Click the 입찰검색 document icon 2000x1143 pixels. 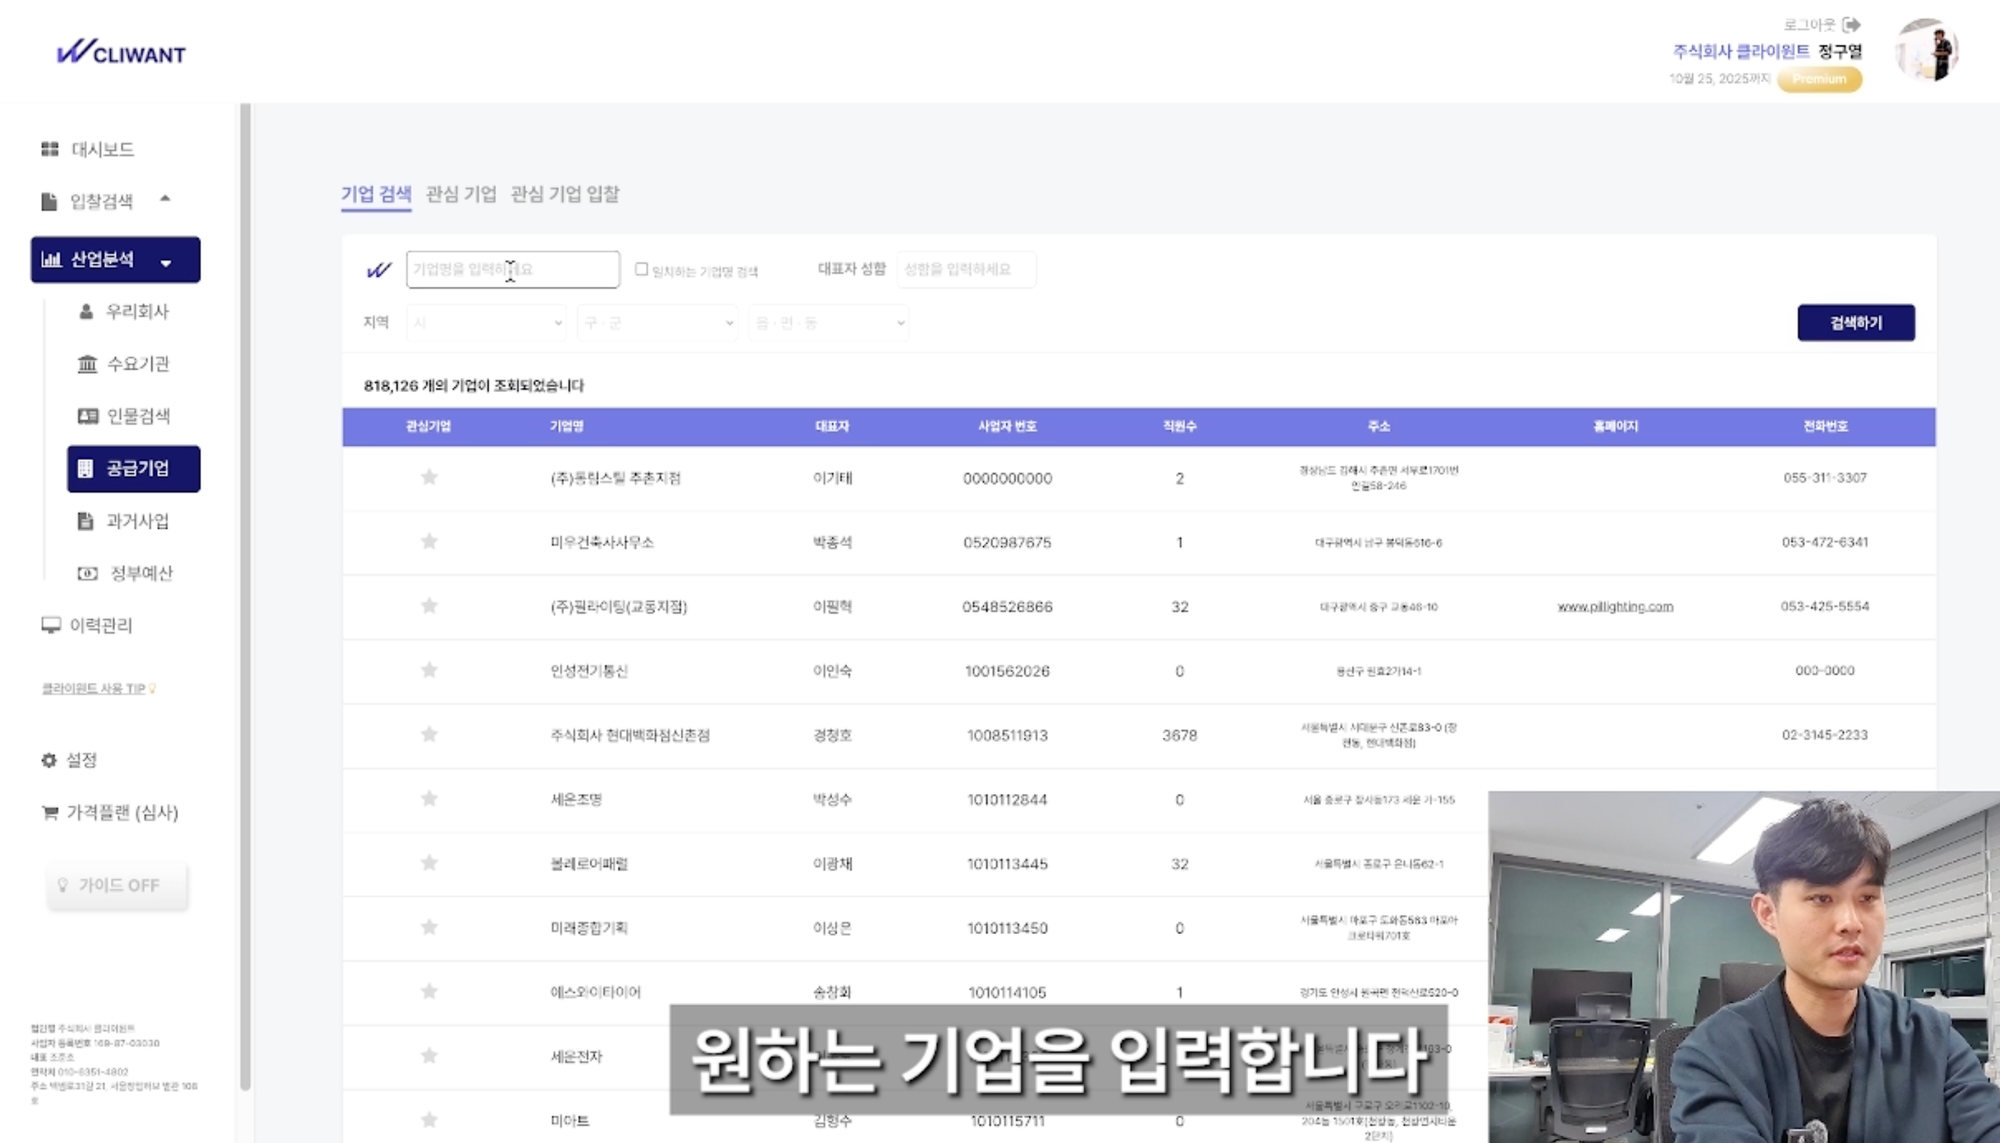click(x=49, y=202)
